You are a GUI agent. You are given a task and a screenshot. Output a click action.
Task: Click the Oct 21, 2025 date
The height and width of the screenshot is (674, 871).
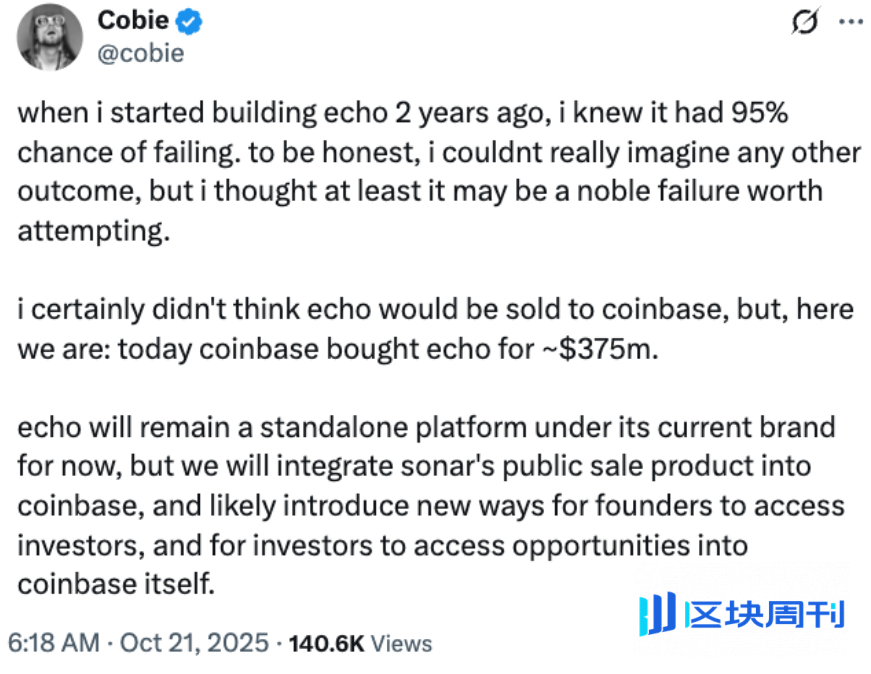click(x=194, y=642)
